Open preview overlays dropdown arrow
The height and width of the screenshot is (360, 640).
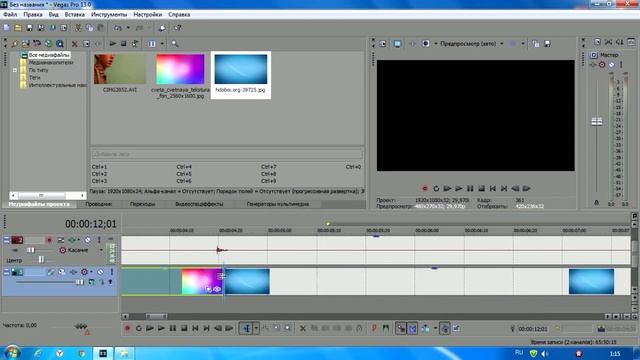point(523,44)
